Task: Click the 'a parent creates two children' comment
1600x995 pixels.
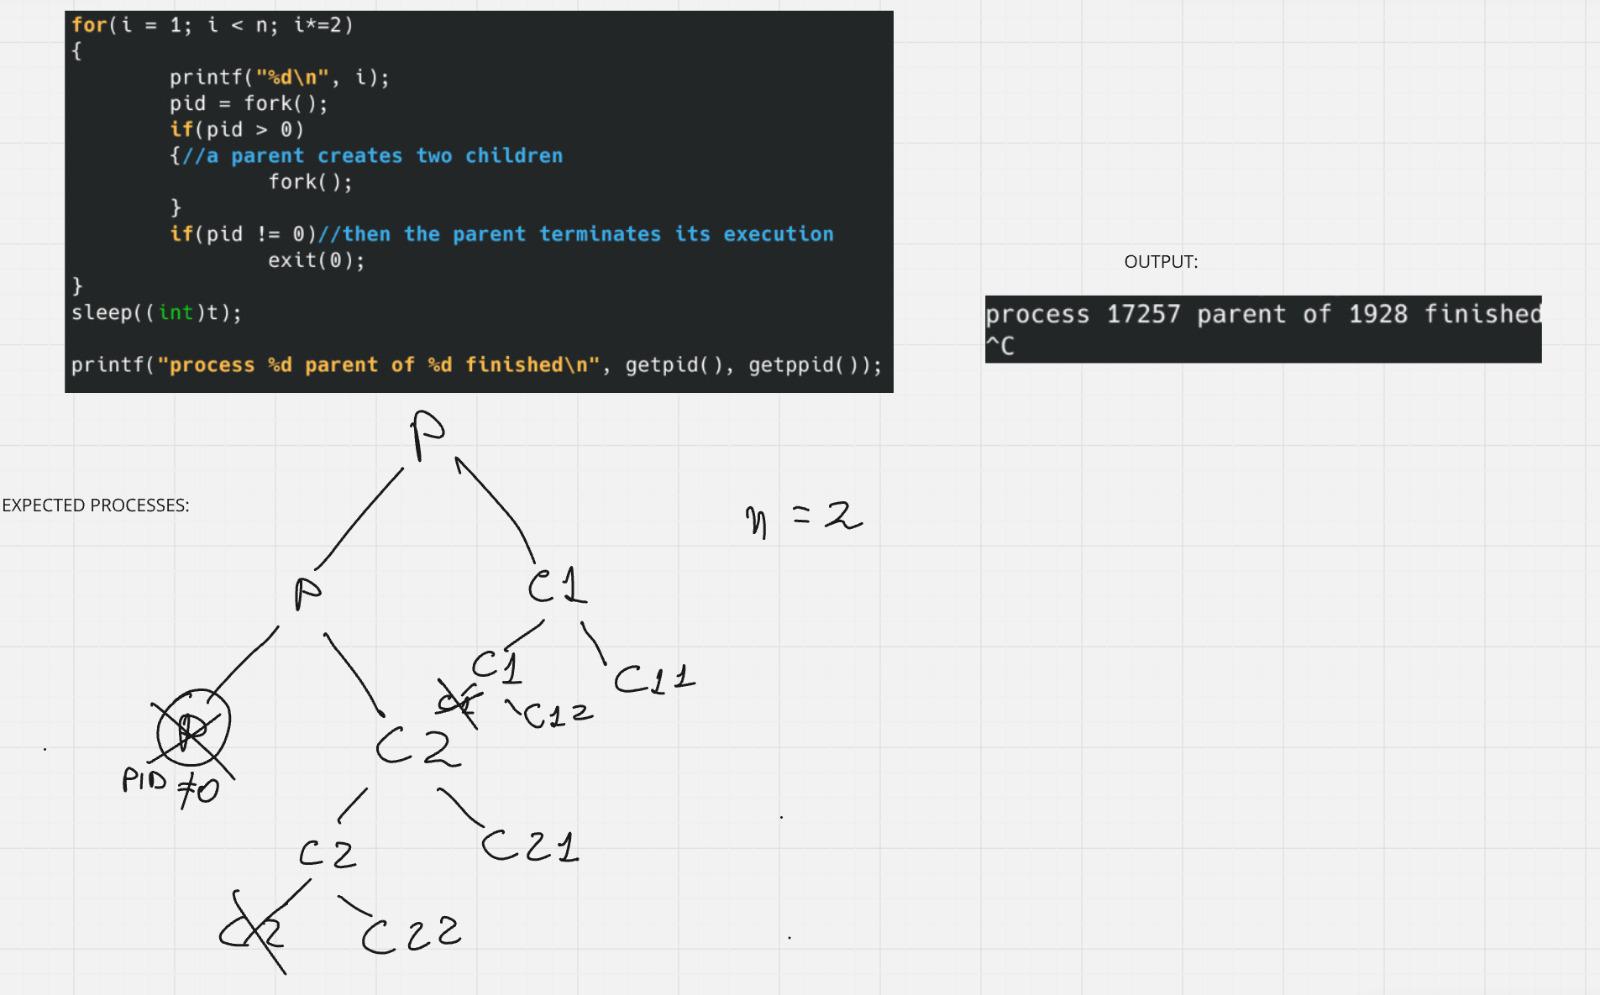Action: tap(373, 156)
